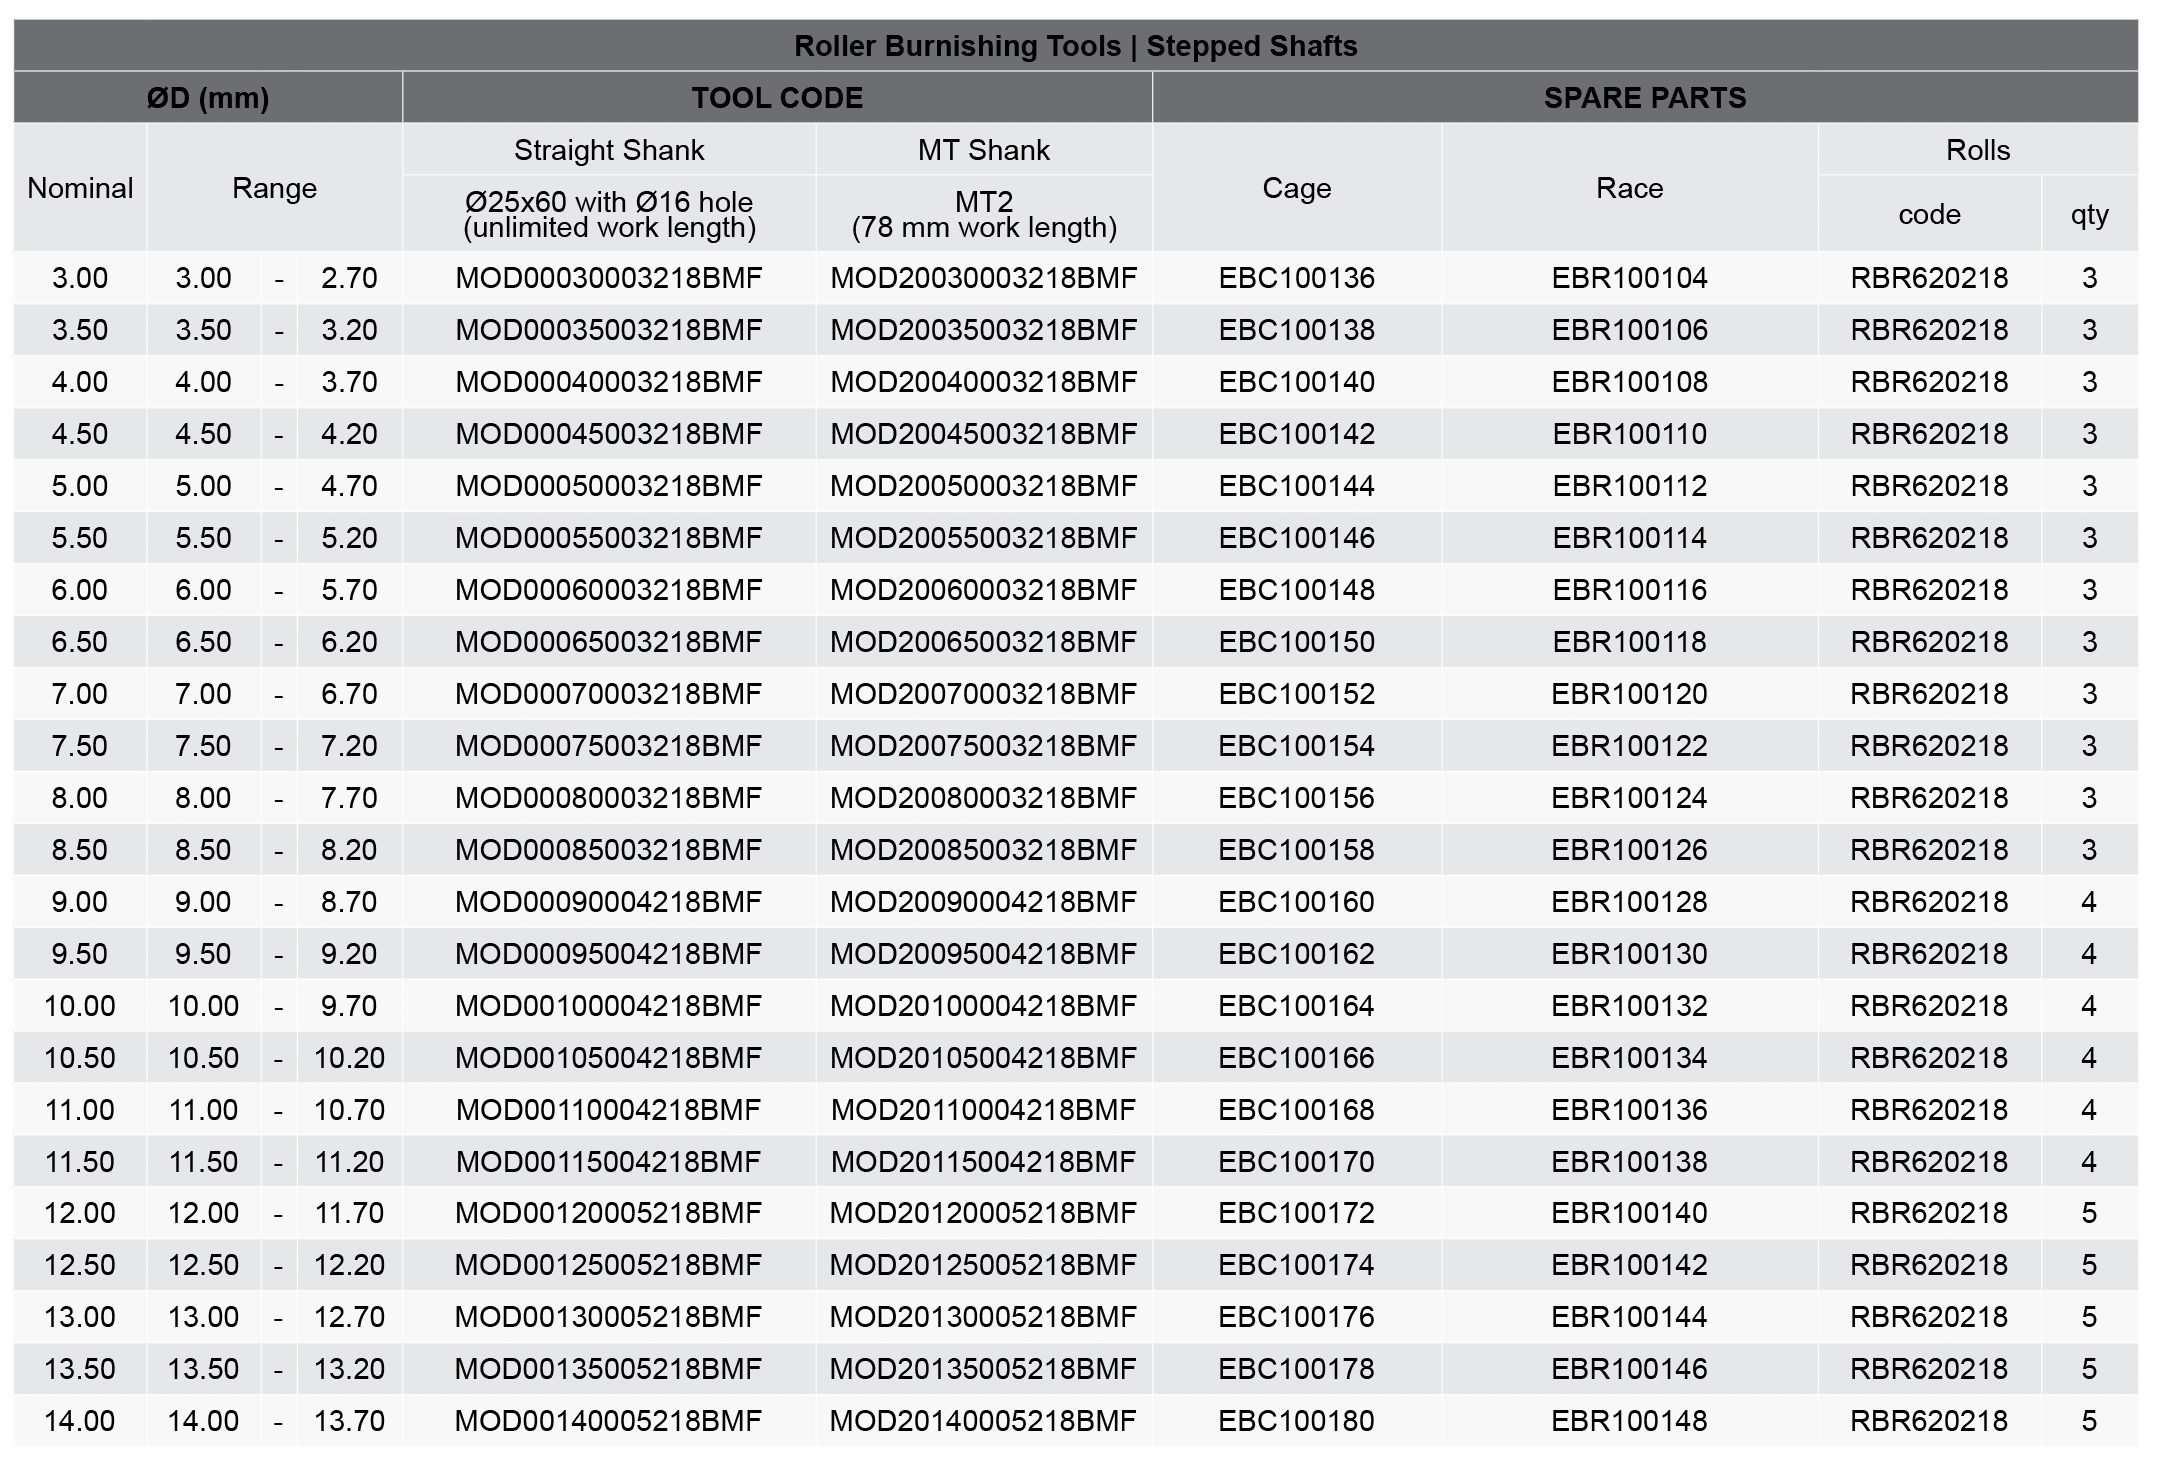This screenshot has width=2166, height=1474.
Task: Select race code EBR100144
Action: pos(1630,1317)
